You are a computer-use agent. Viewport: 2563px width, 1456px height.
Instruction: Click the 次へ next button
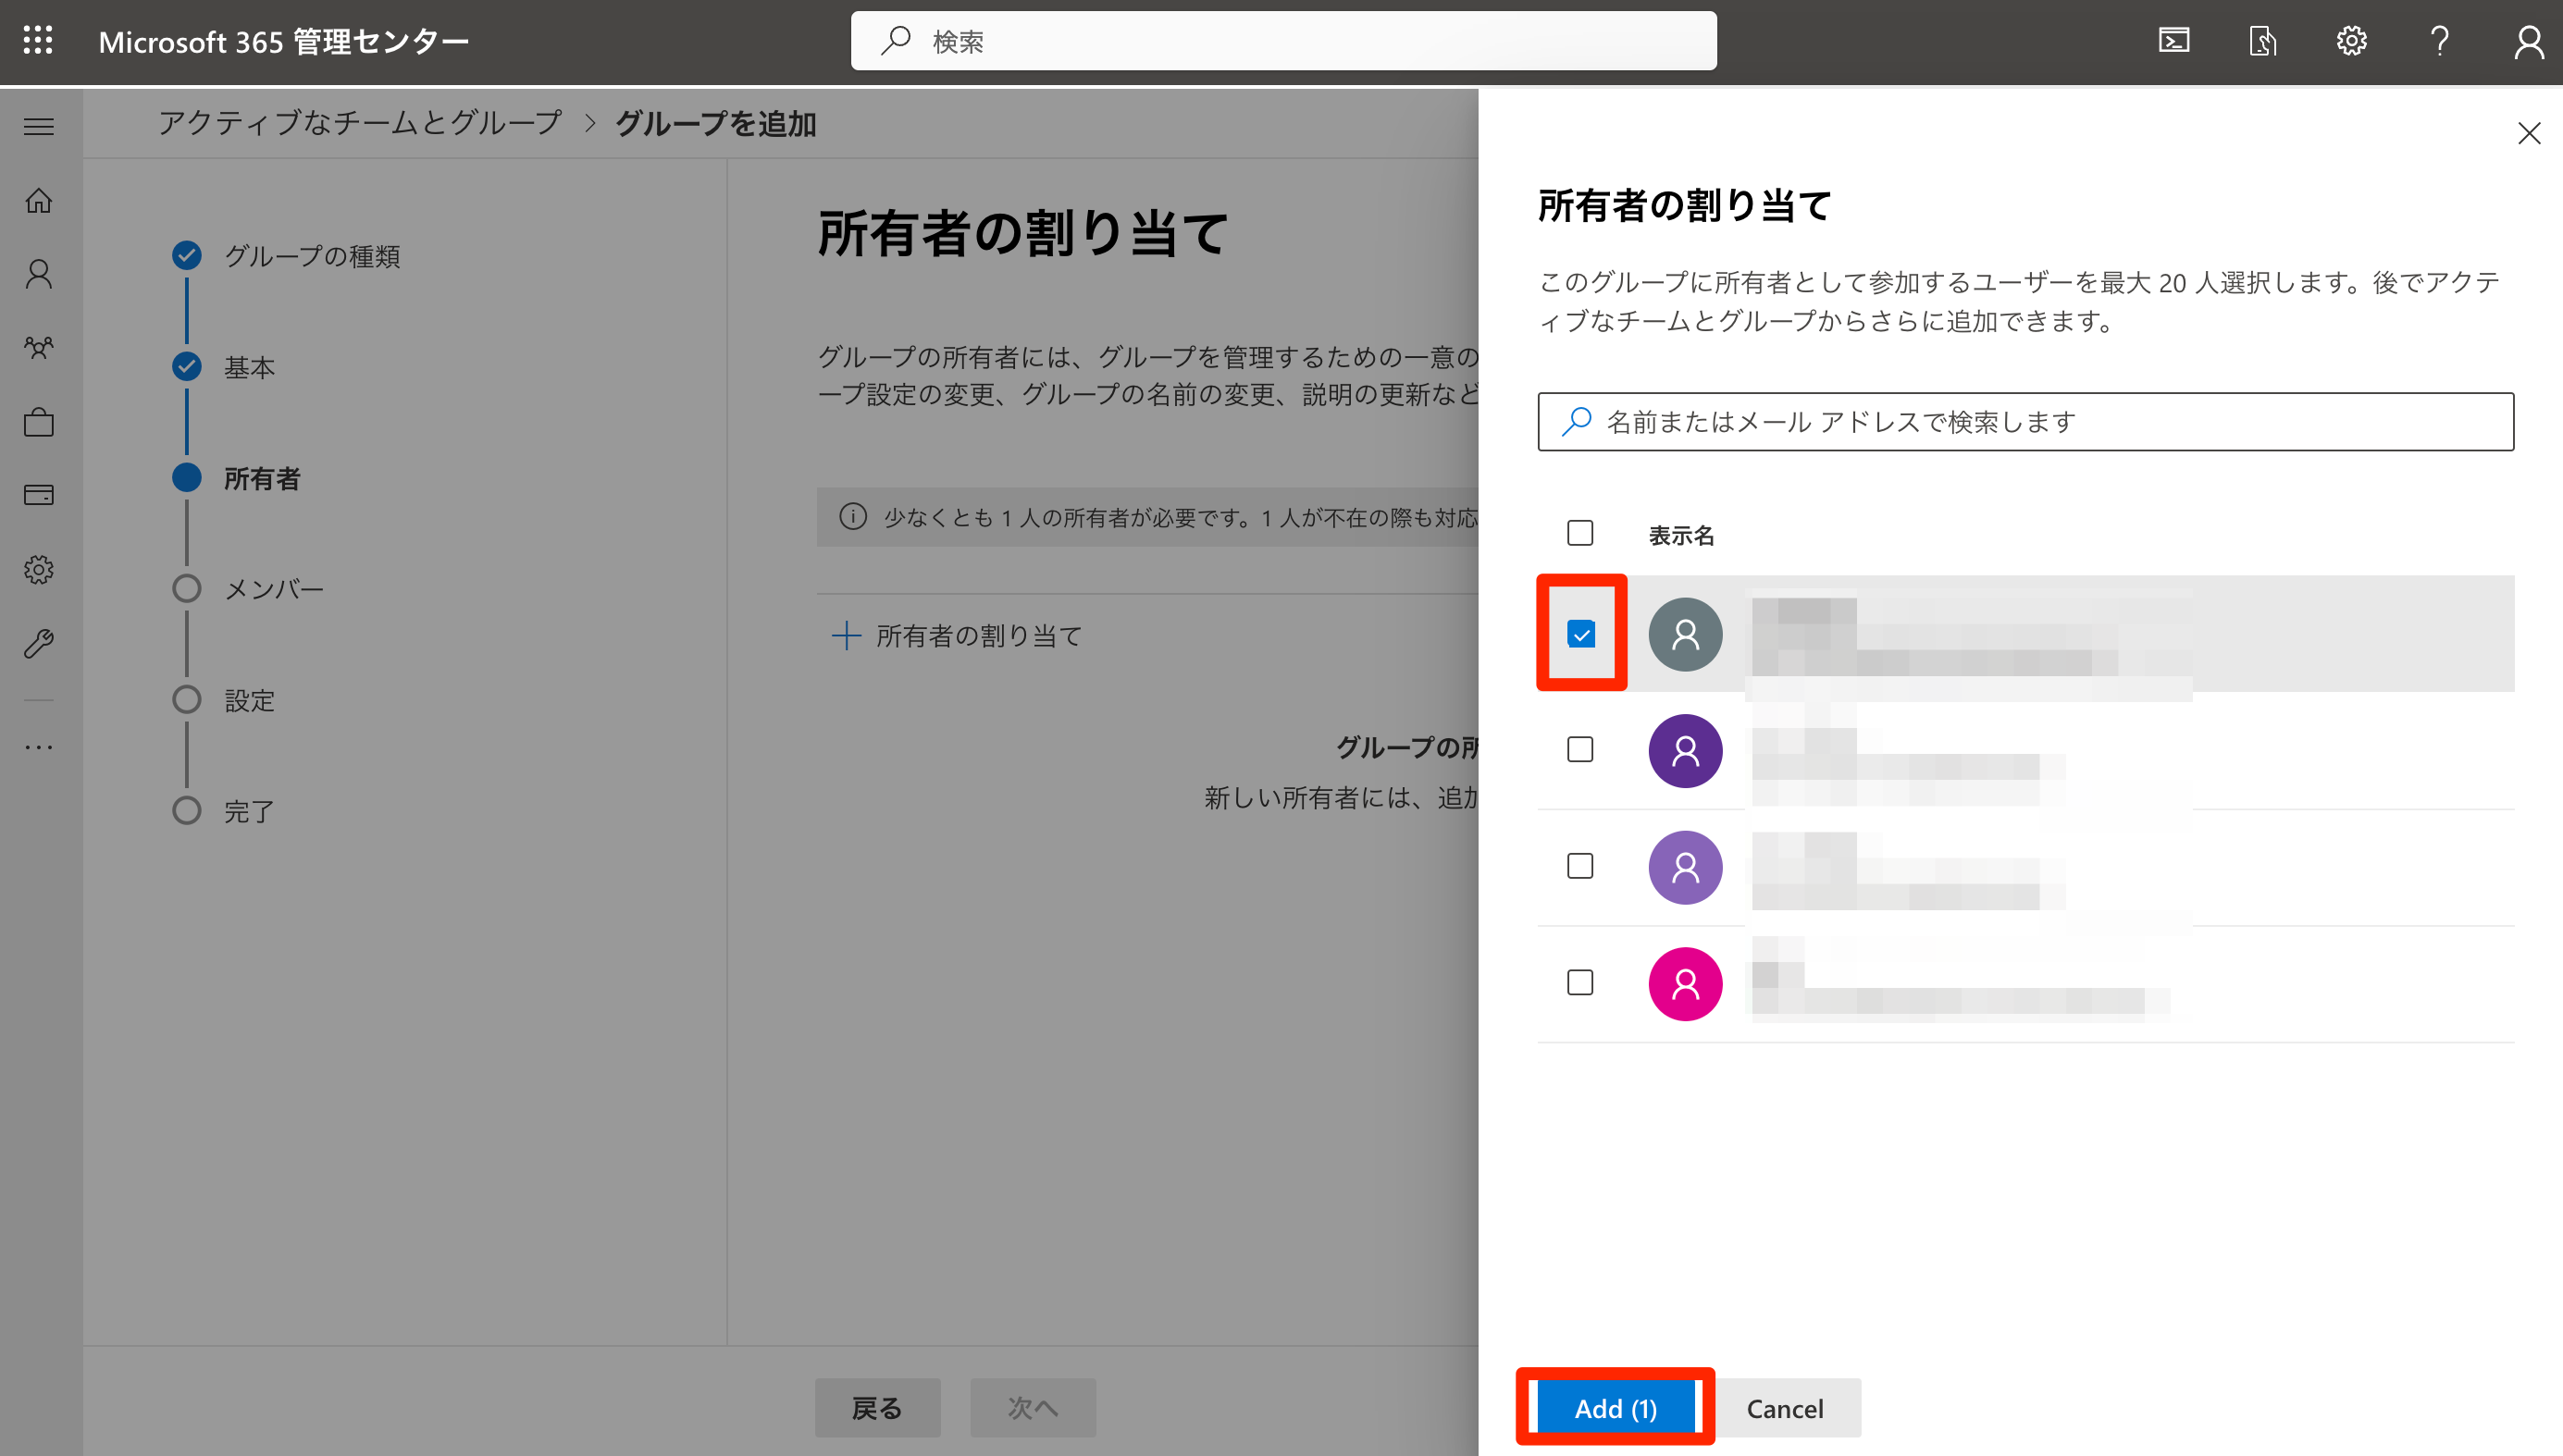pyautogui.click(x=1032, y=1408)
